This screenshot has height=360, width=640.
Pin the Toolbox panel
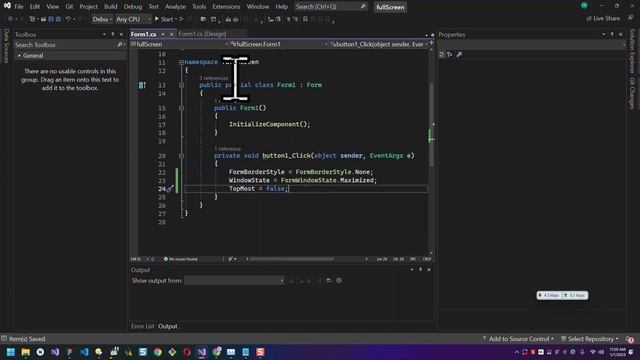tap(113, 34)
